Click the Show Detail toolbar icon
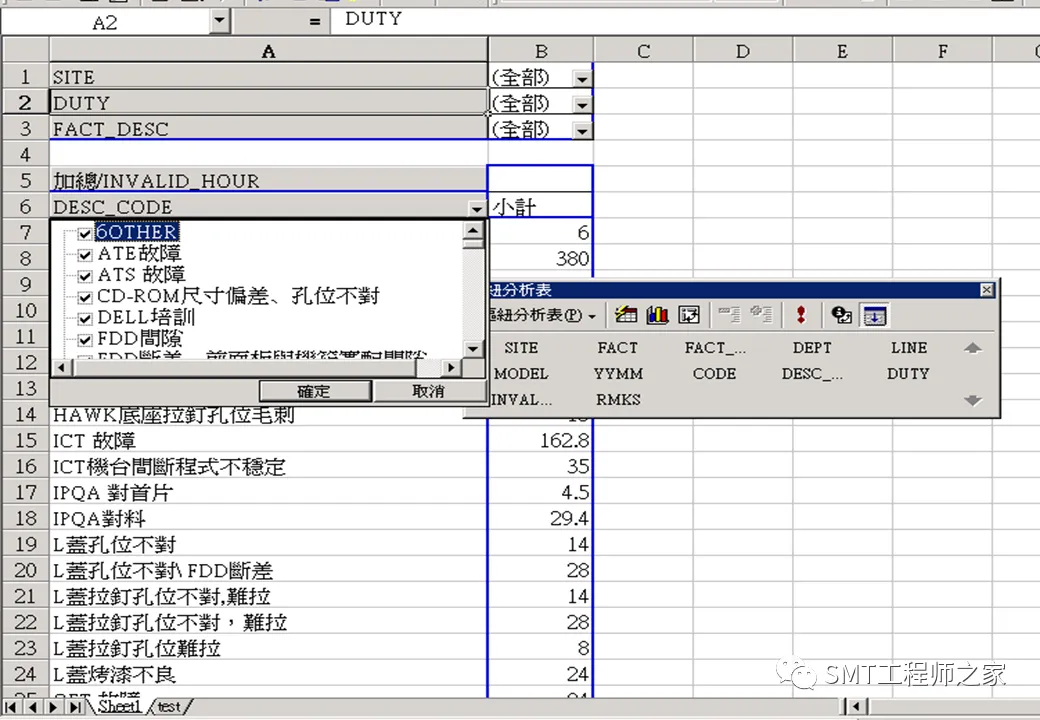The image size is (1040, 720). coord(761,315)
